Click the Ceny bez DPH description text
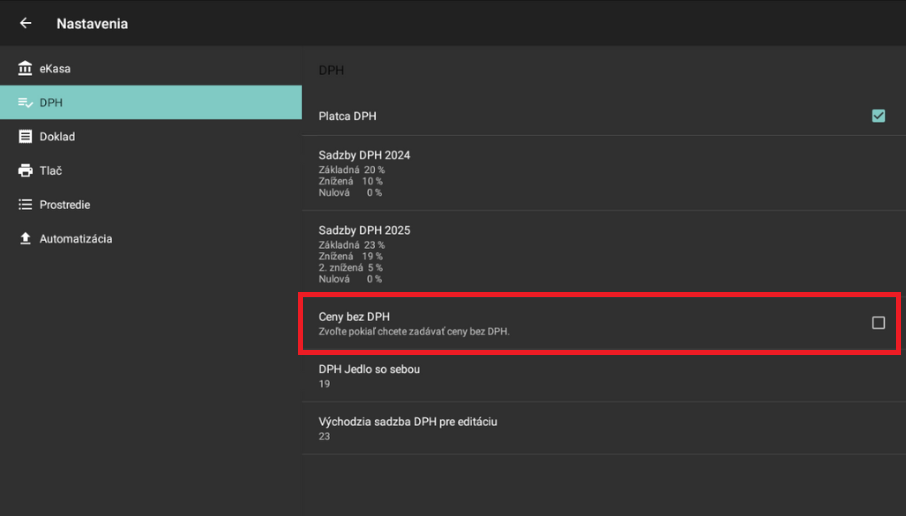Screen dimensions: 906x516 tap(414, 331)
